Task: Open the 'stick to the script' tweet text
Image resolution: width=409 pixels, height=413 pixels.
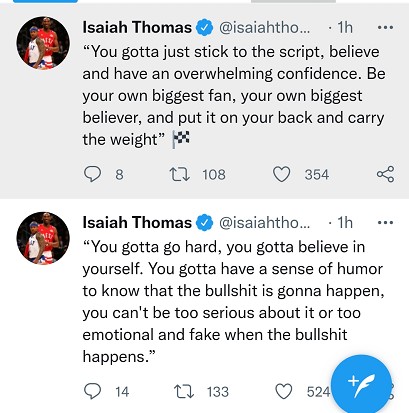Action: (x=233, y=96)
